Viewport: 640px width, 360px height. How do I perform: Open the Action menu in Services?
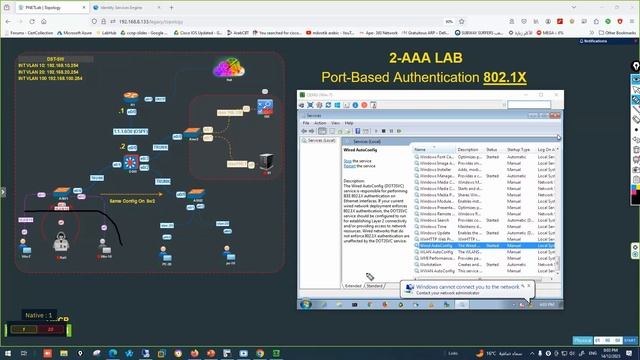[x=320, y=123]
